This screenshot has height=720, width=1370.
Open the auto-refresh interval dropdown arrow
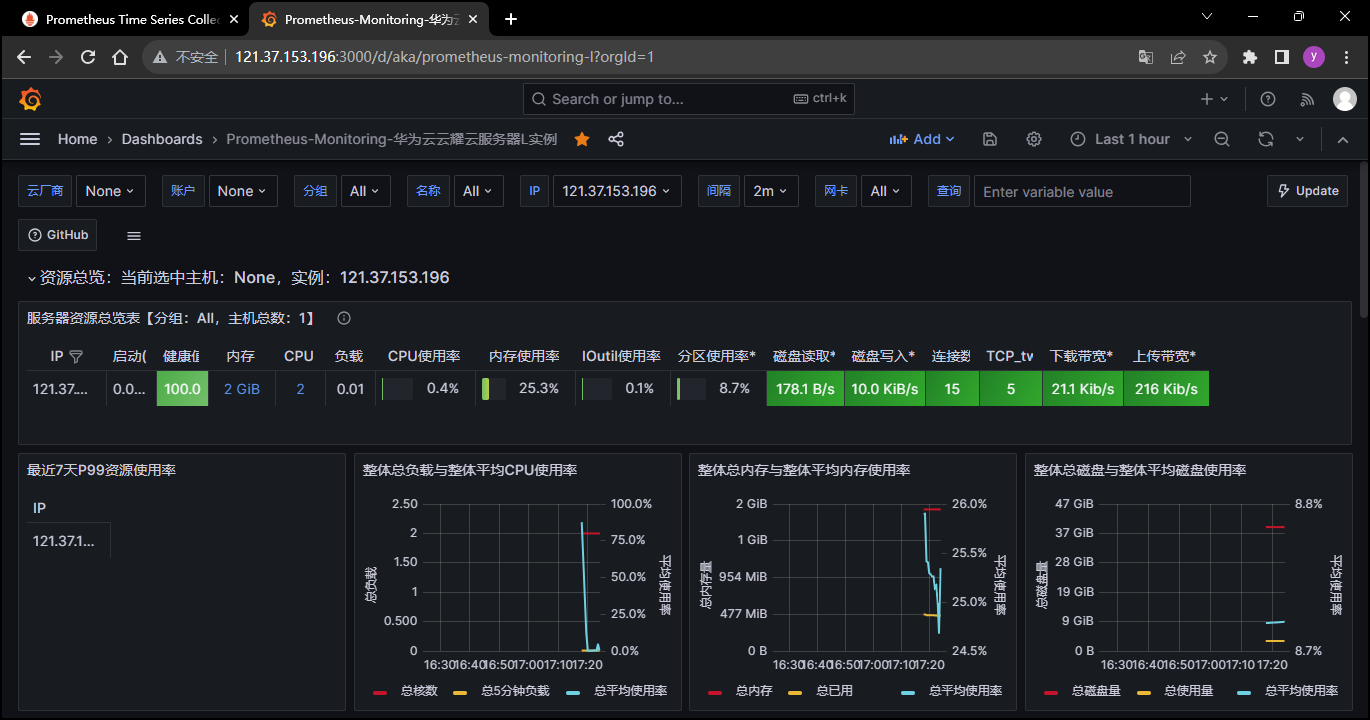tap(1300, 139)
